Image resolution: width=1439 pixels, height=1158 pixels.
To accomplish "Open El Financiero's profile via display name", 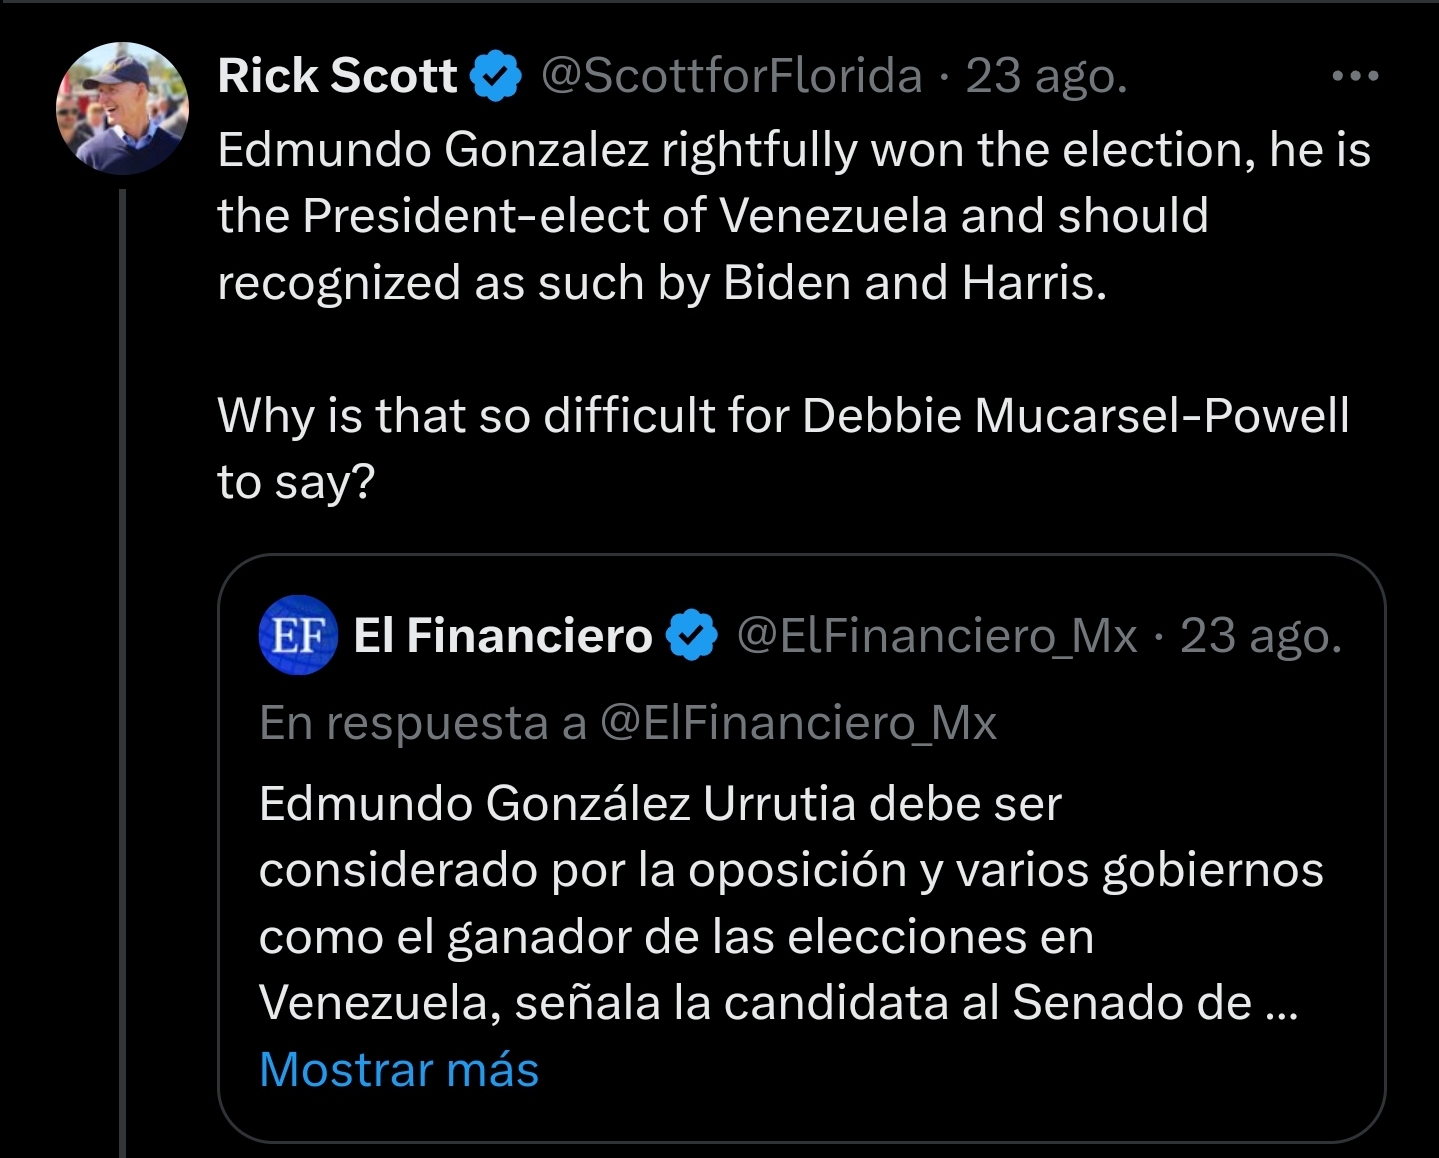I will coord(502,636).
